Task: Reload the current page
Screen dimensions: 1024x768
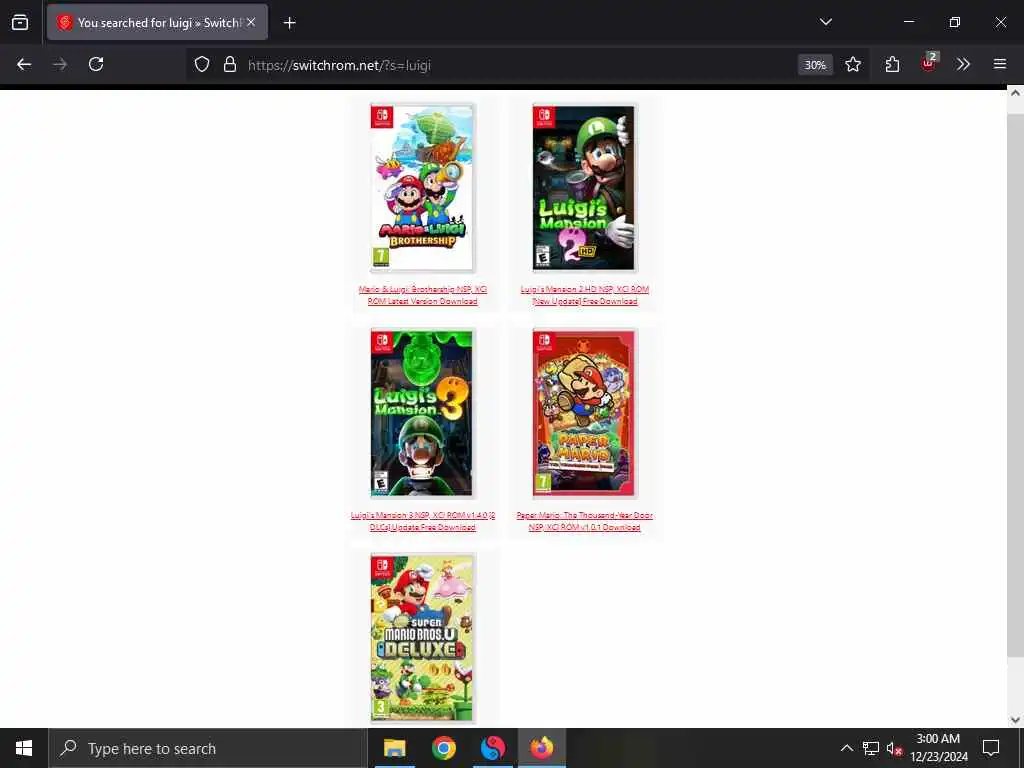Action: 96,65
